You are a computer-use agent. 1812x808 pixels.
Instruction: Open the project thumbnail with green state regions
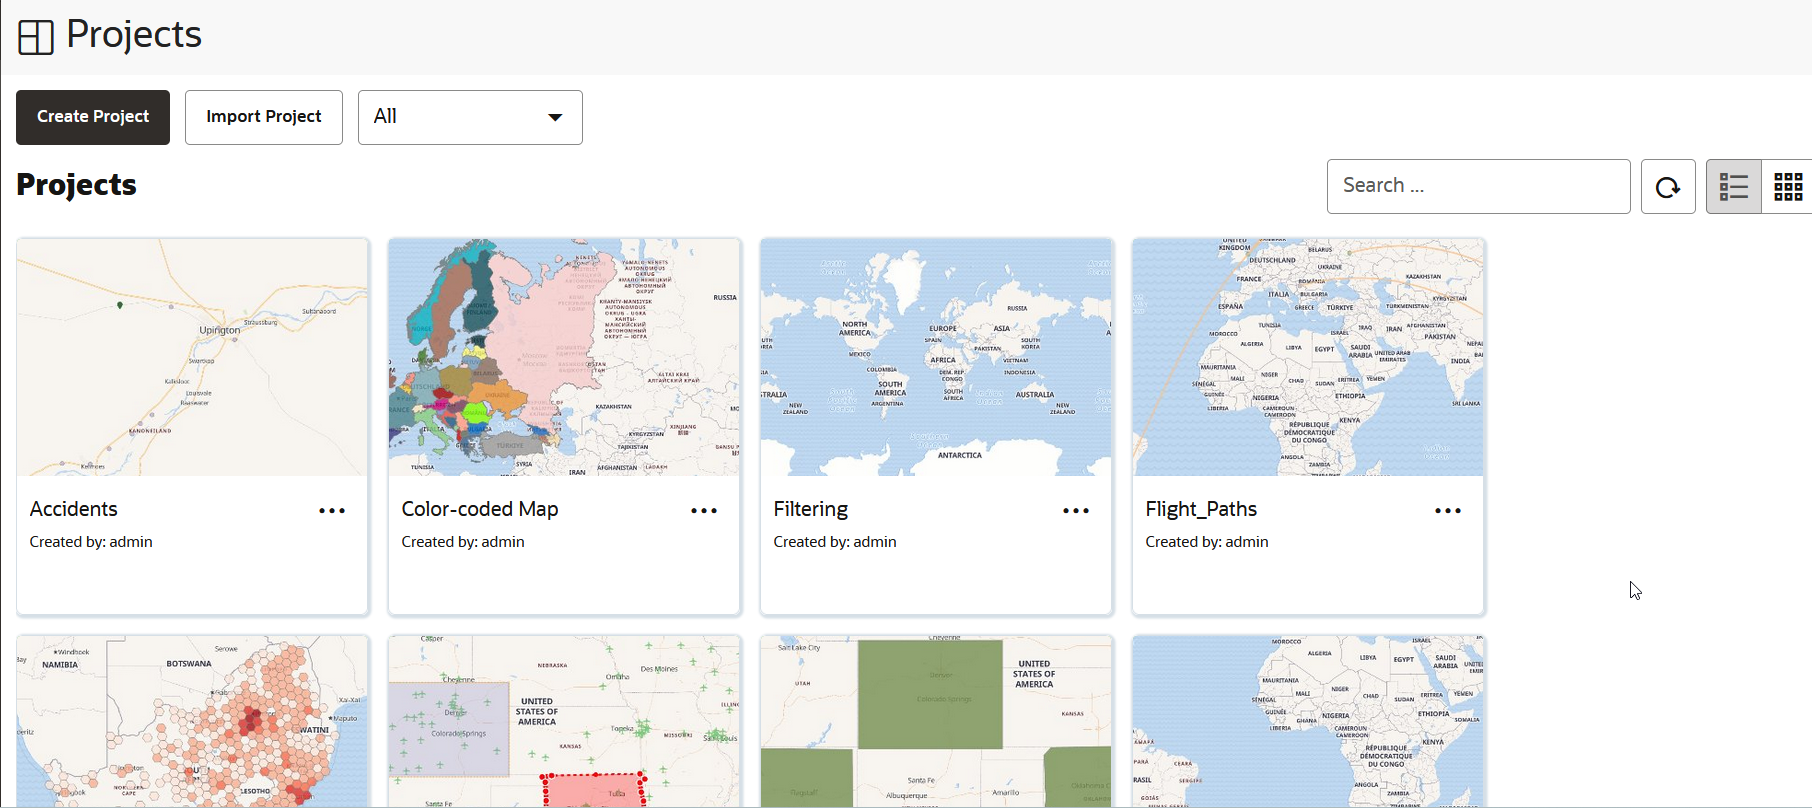coord(936,721)
